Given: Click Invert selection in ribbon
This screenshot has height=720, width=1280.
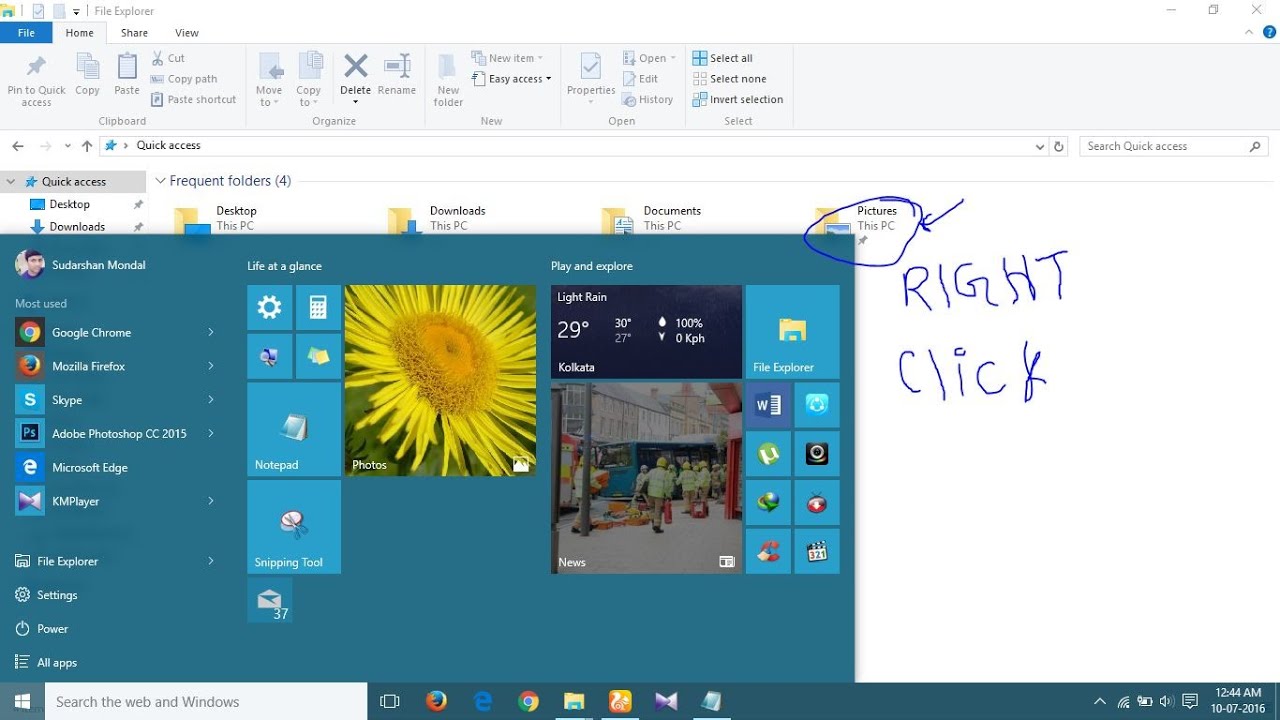Looking at the screenshot, I should pos(738,99).
